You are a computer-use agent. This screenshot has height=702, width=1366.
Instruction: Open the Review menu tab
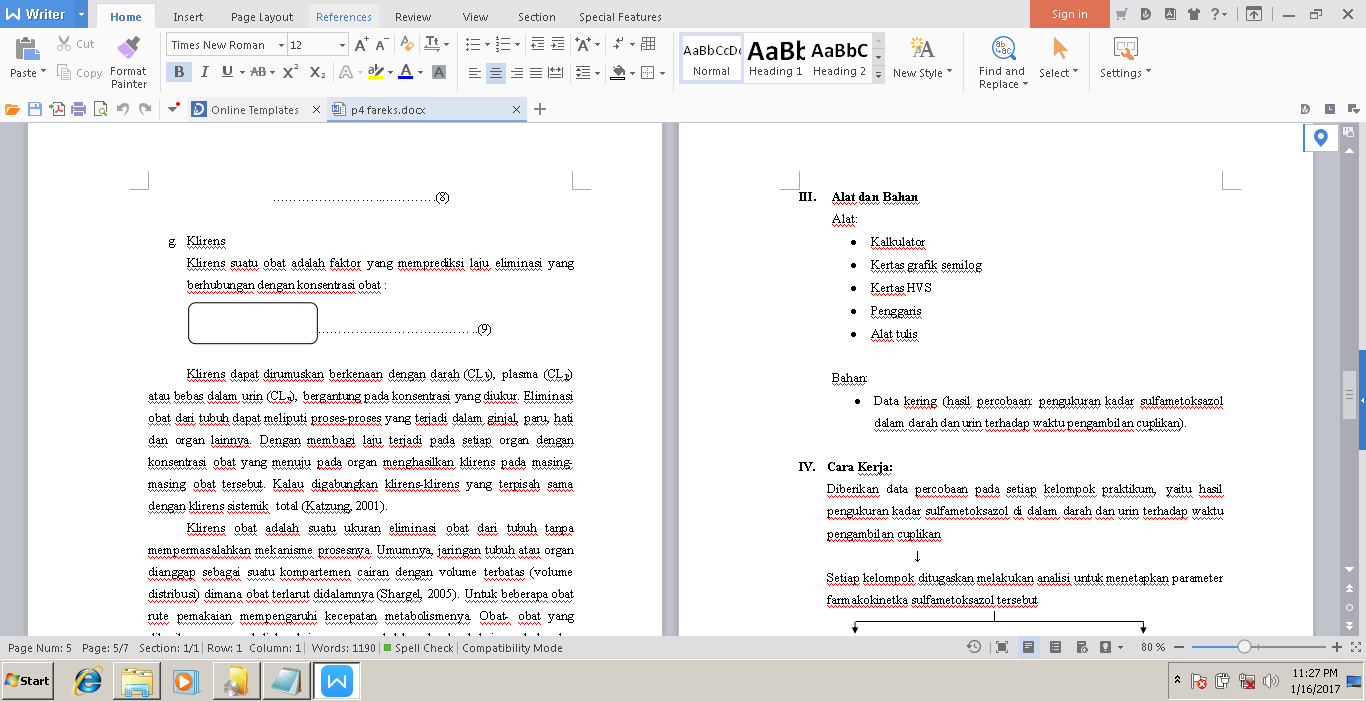coord(412,16)
